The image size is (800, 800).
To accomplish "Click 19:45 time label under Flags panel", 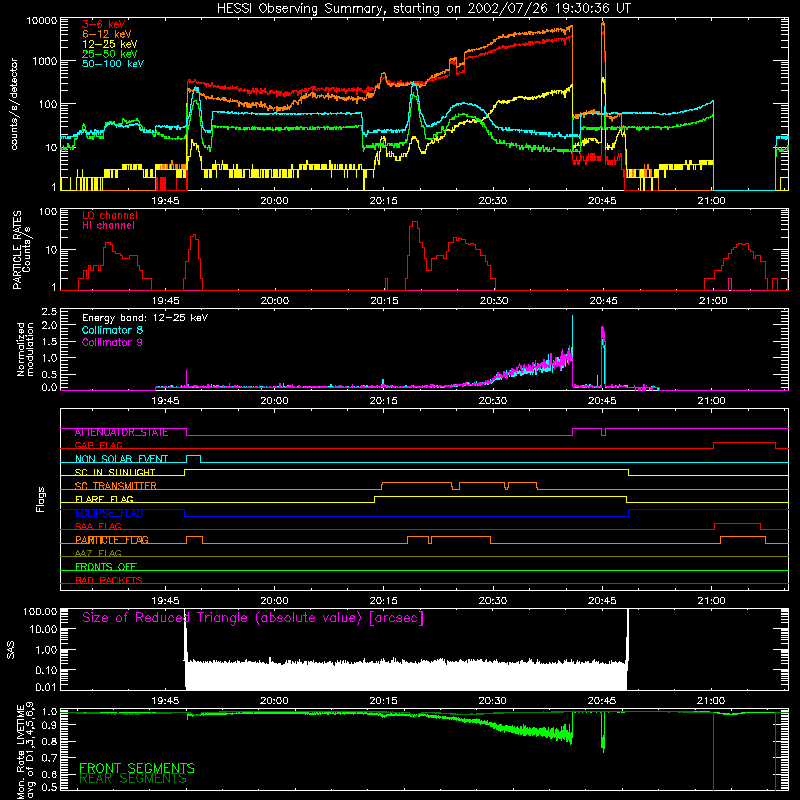I will (165, 601).
